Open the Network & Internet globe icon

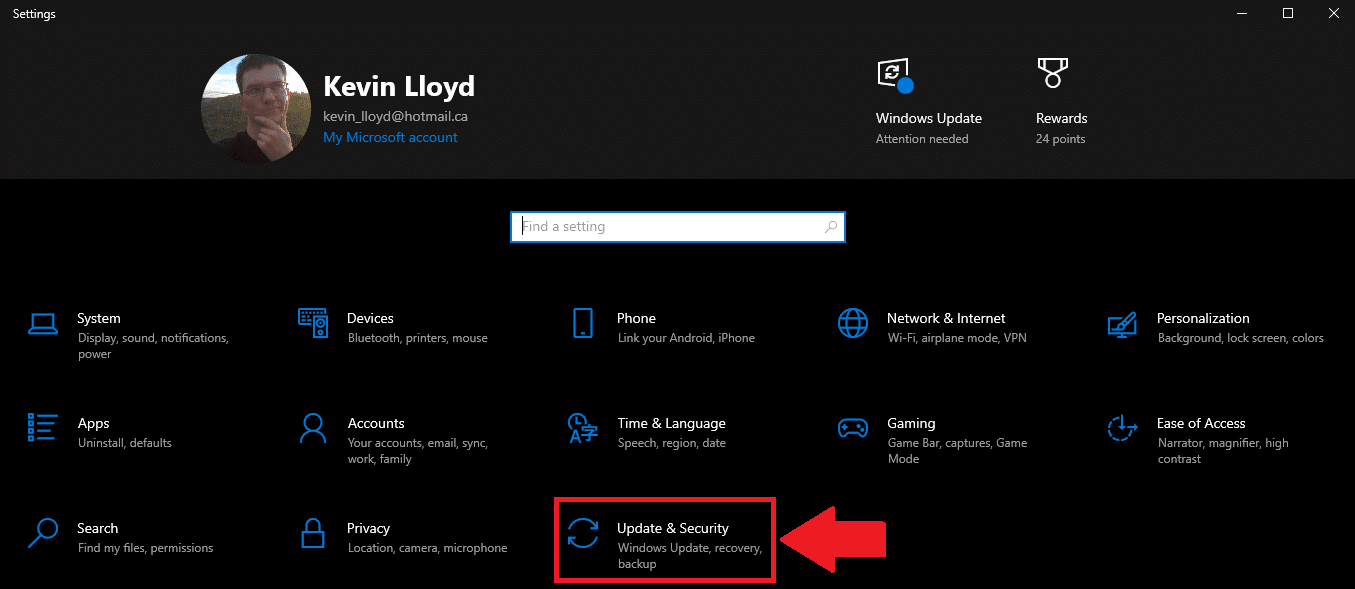(853, 323)
